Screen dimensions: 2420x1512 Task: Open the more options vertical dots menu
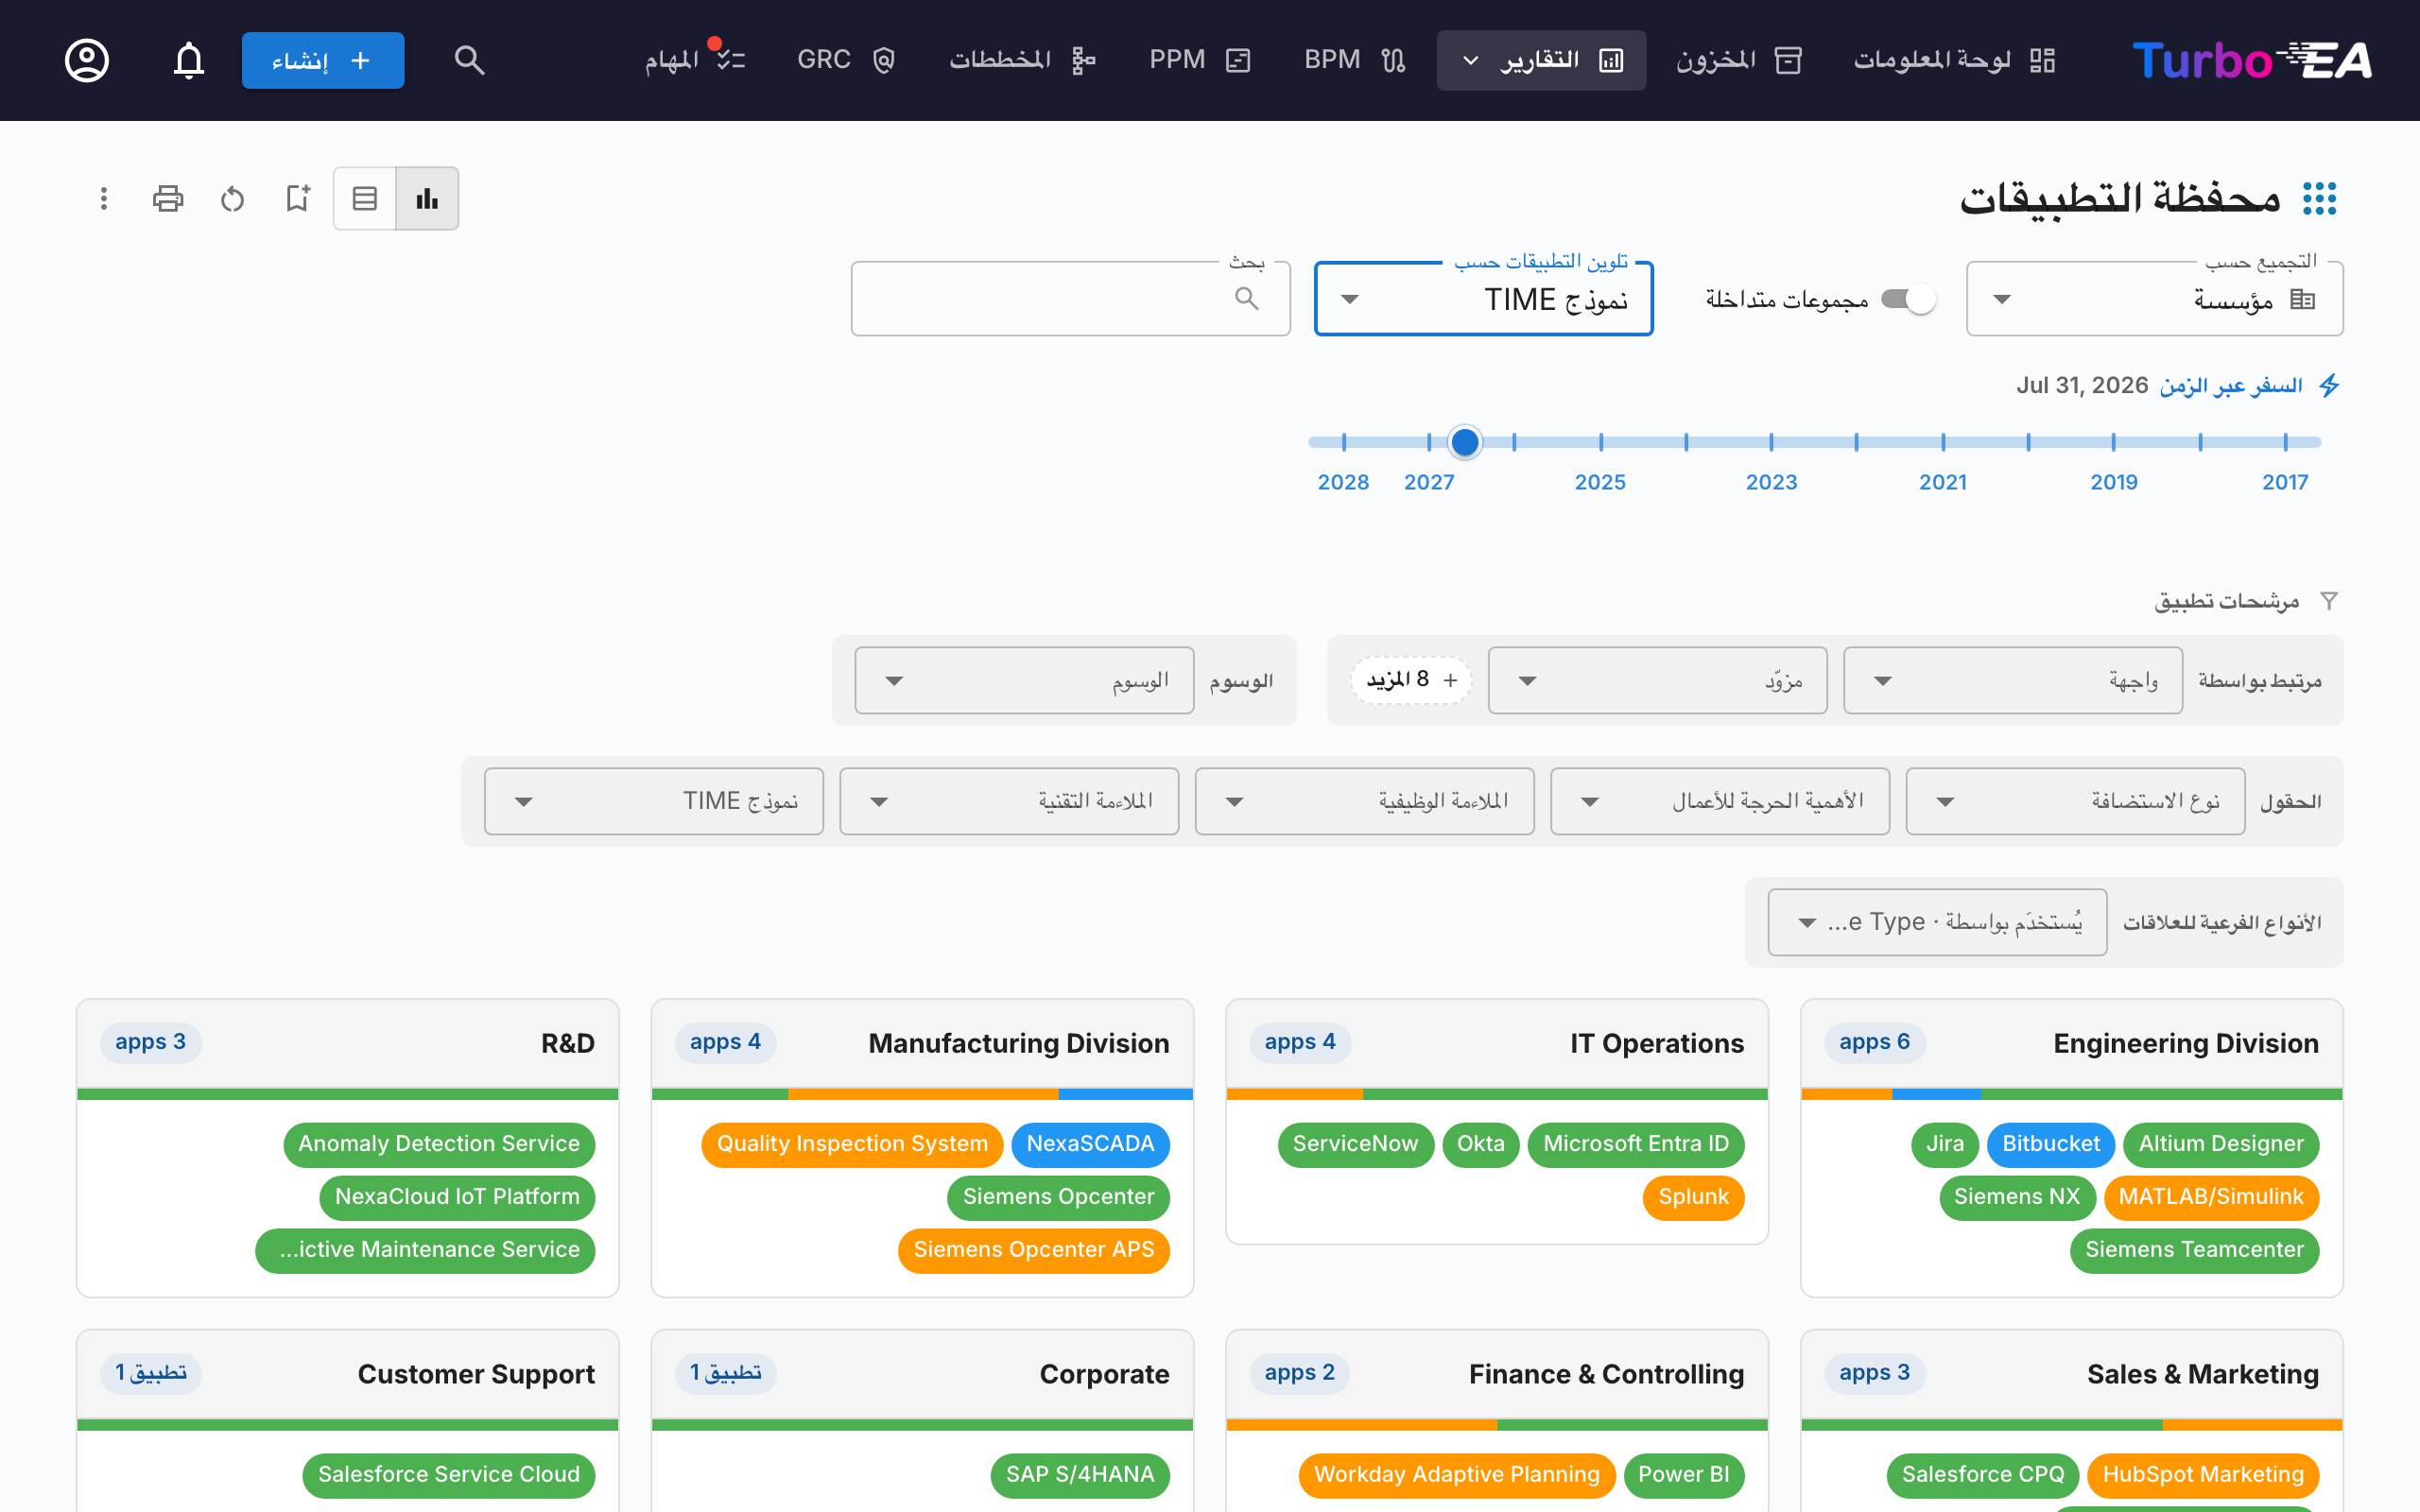103,198
